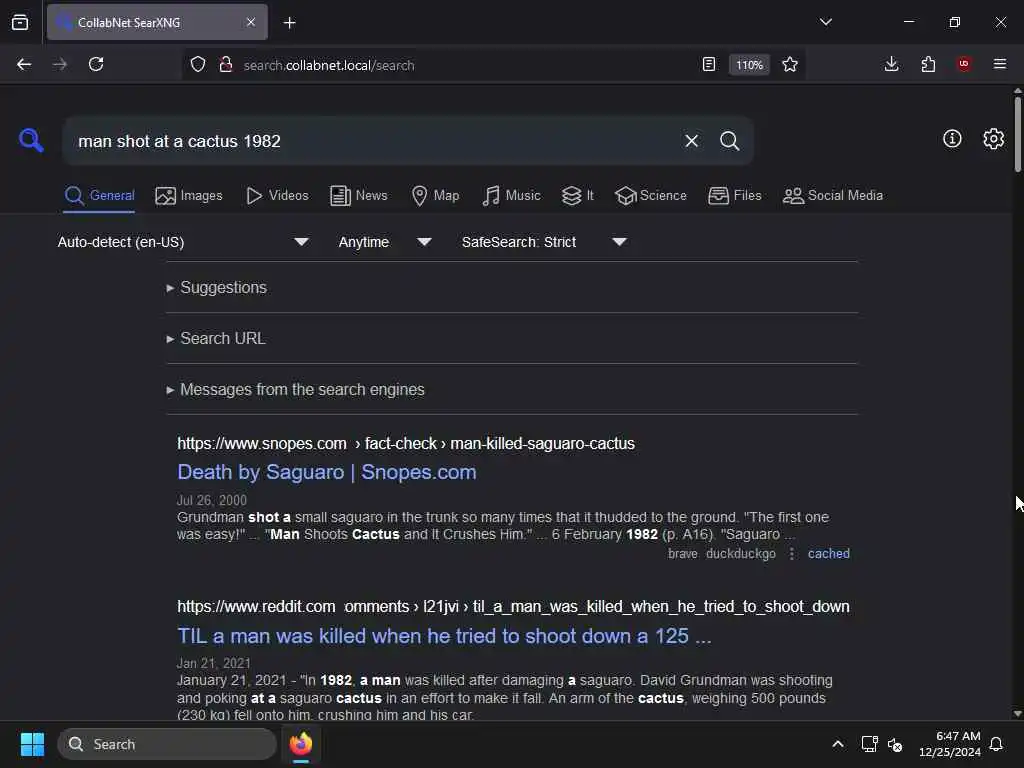Open the cached link for Snopes result
Image resolution: width=1024 pixels, height=768 pixels.
pos(829,553)
